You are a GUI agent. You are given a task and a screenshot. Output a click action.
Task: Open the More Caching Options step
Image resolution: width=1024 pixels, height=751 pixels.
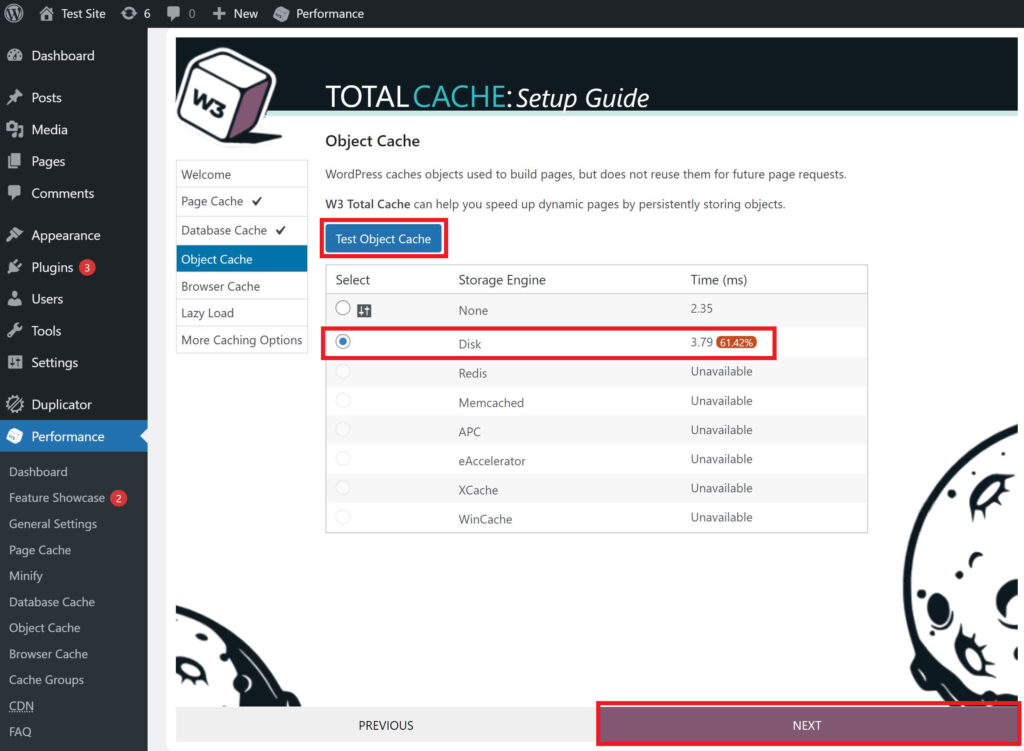click(242, 340)
